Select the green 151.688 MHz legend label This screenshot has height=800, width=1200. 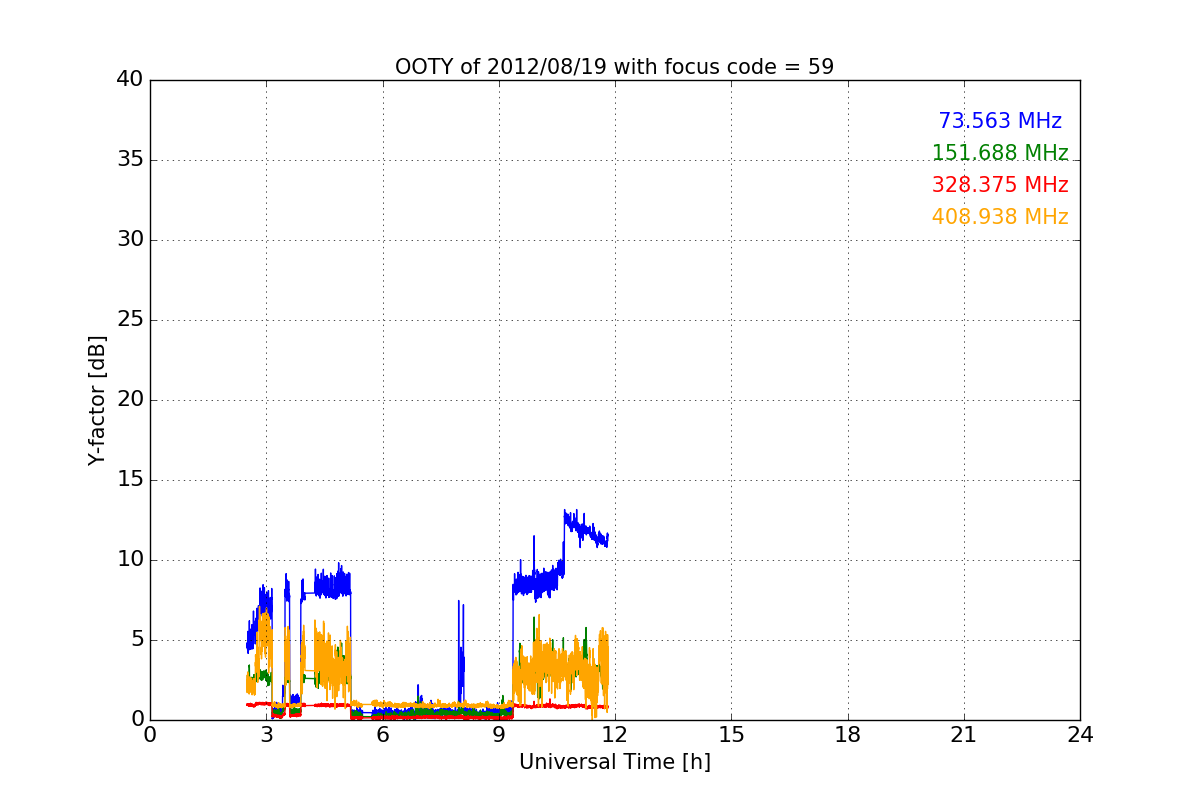point(1000,153)
